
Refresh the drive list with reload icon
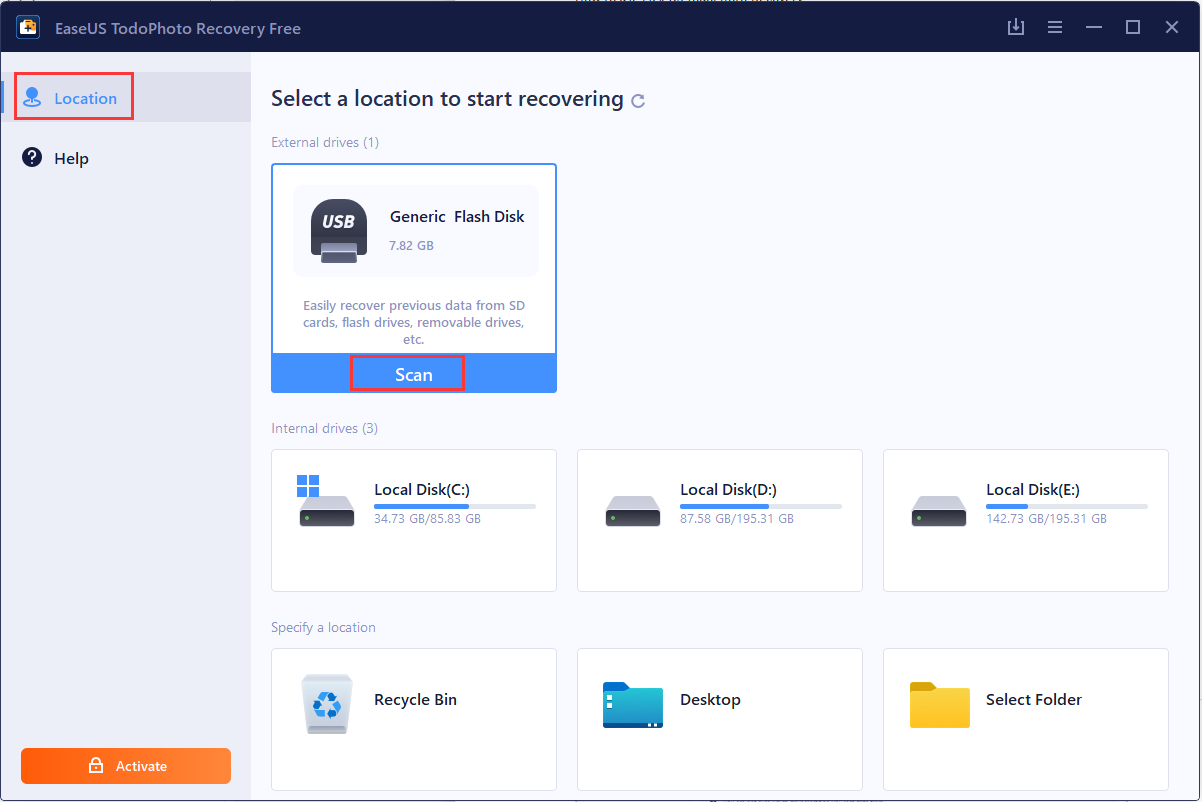point(638,100)
